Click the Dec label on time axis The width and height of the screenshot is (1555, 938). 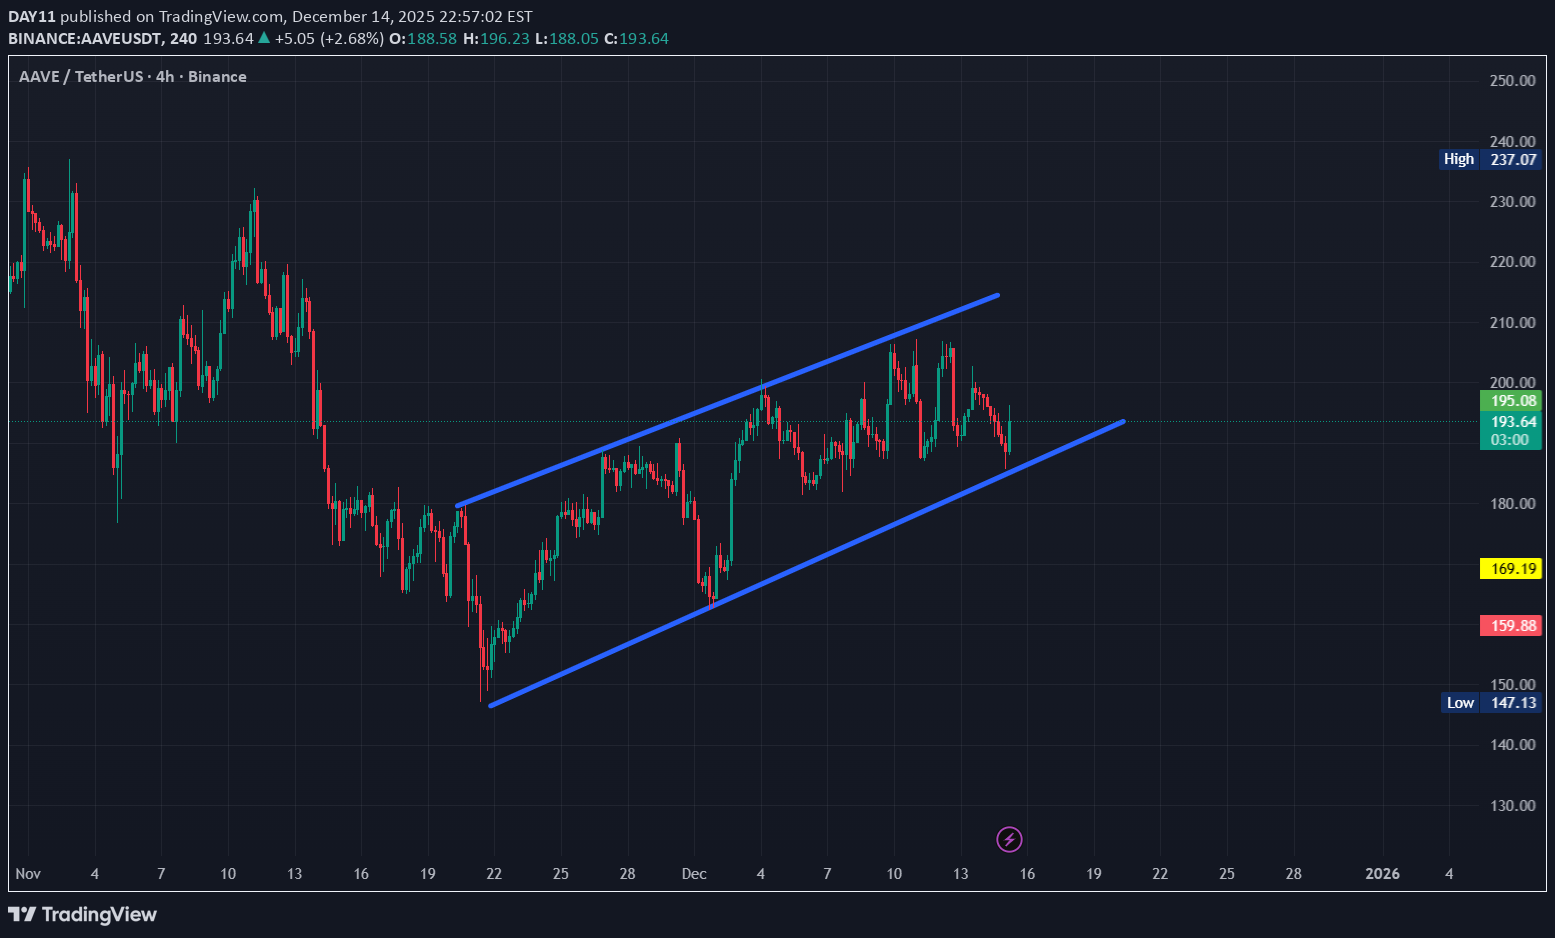point(694,874)
